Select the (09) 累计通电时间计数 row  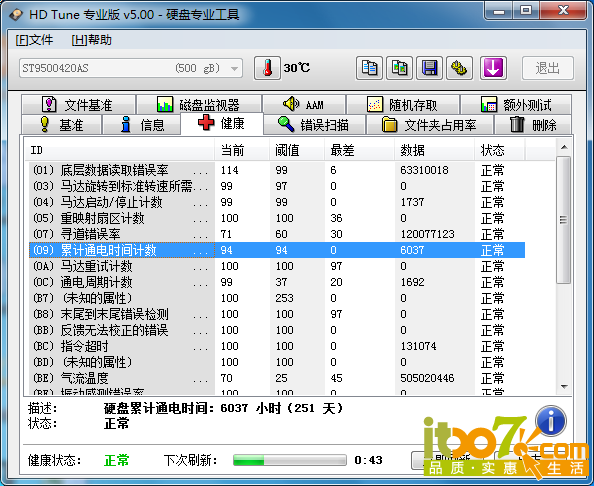pyautogui.click(x=277, y=250)
